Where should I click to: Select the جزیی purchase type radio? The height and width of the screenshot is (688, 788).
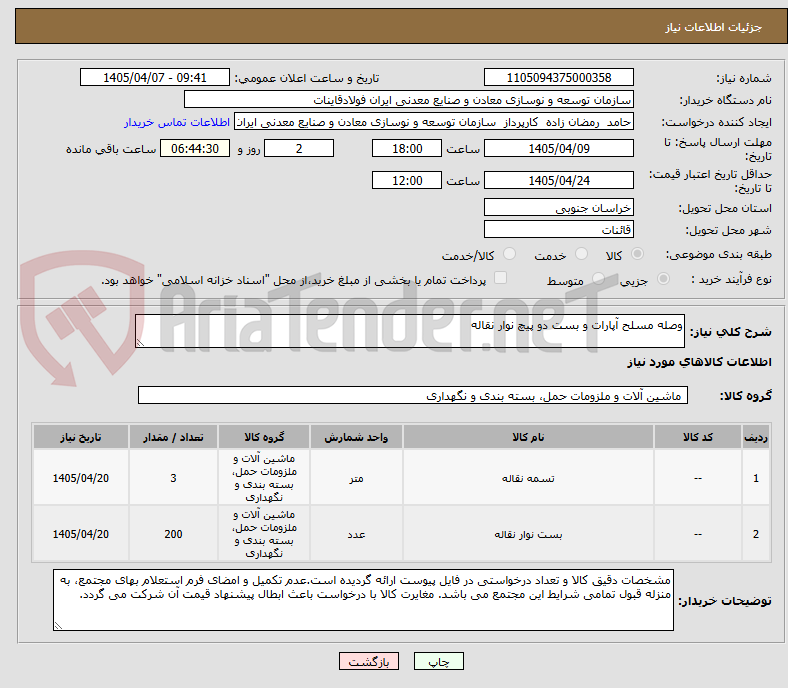[x=663, y=278]
